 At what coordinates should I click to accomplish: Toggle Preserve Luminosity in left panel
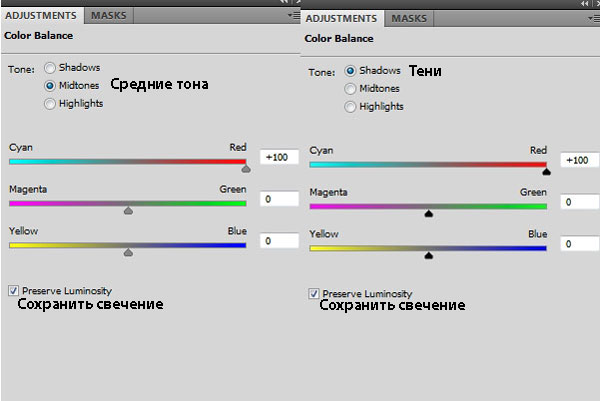point(13,290)
